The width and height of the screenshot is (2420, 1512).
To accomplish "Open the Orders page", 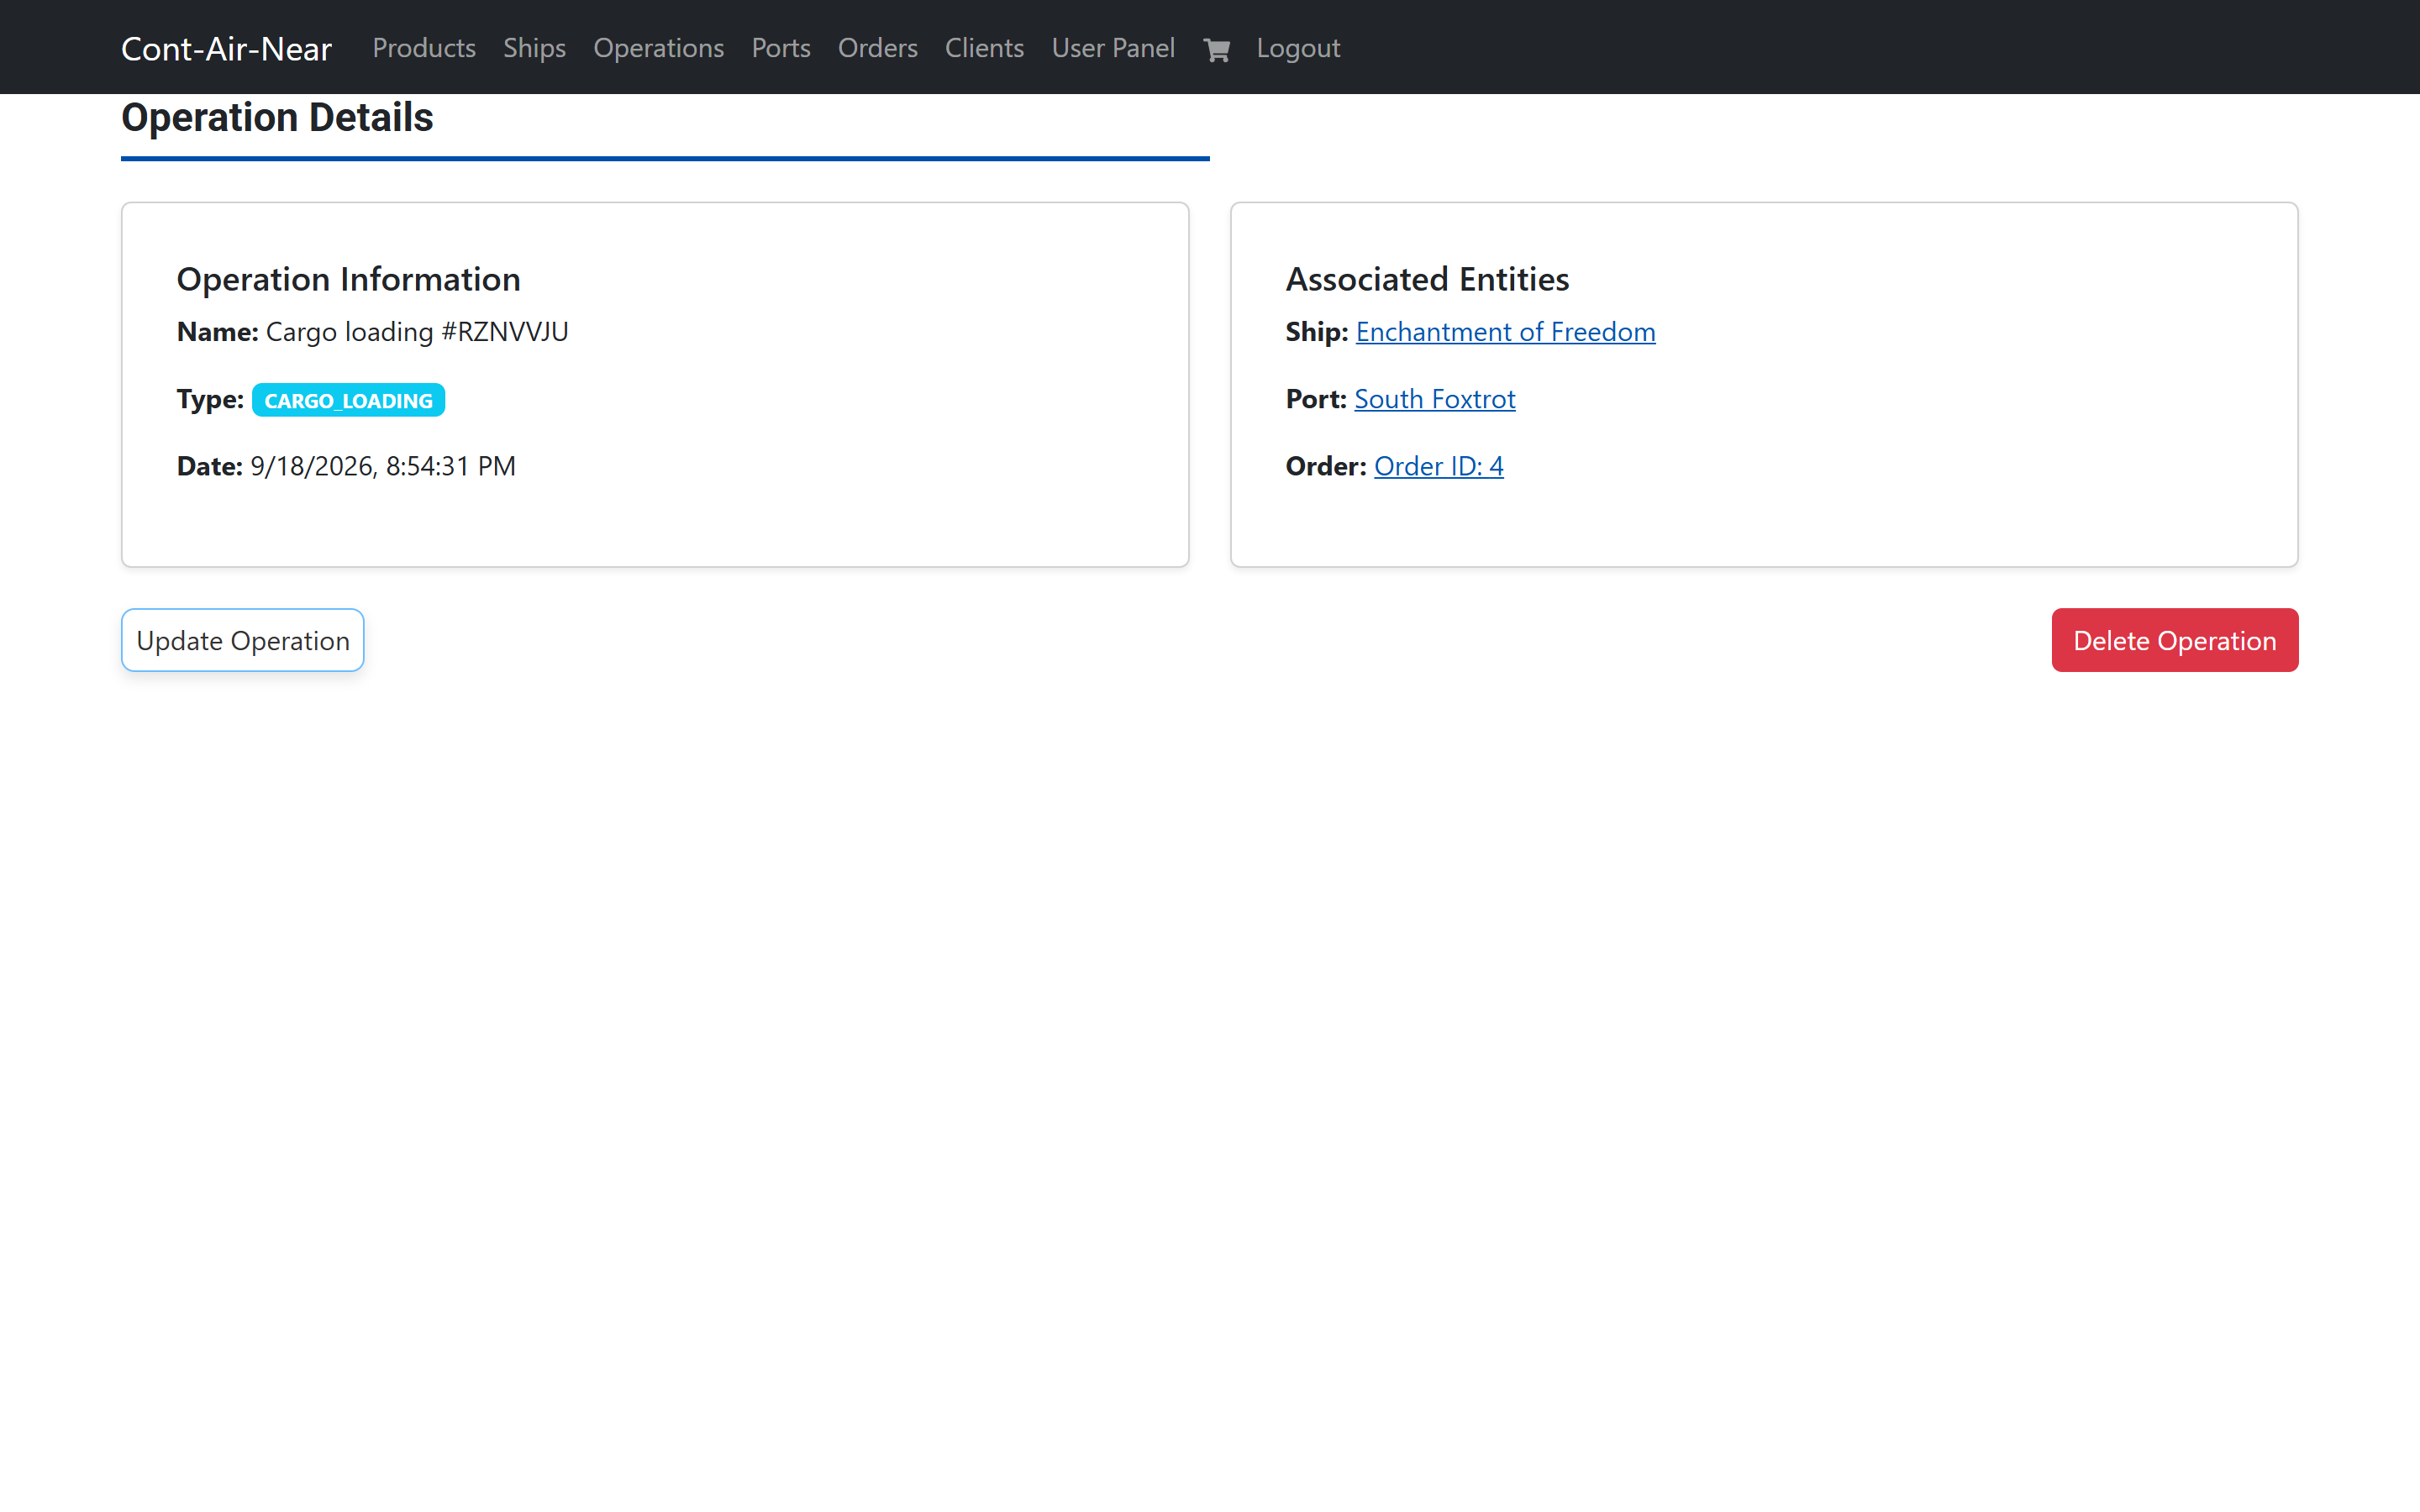I will [x=877, y=48].
